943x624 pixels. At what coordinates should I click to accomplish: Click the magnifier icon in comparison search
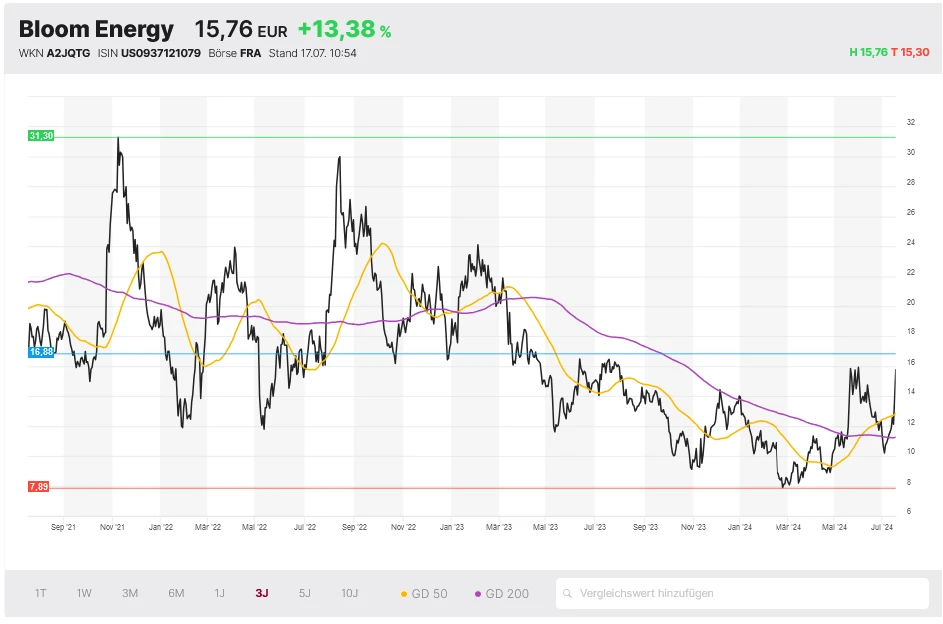(x=569, y=593)
